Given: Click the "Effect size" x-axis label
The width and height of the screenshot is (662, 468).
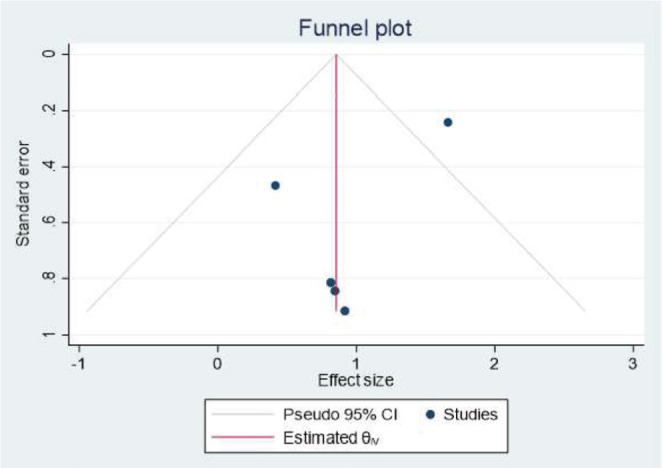Looking at the screenshot, I should (355, 380).
